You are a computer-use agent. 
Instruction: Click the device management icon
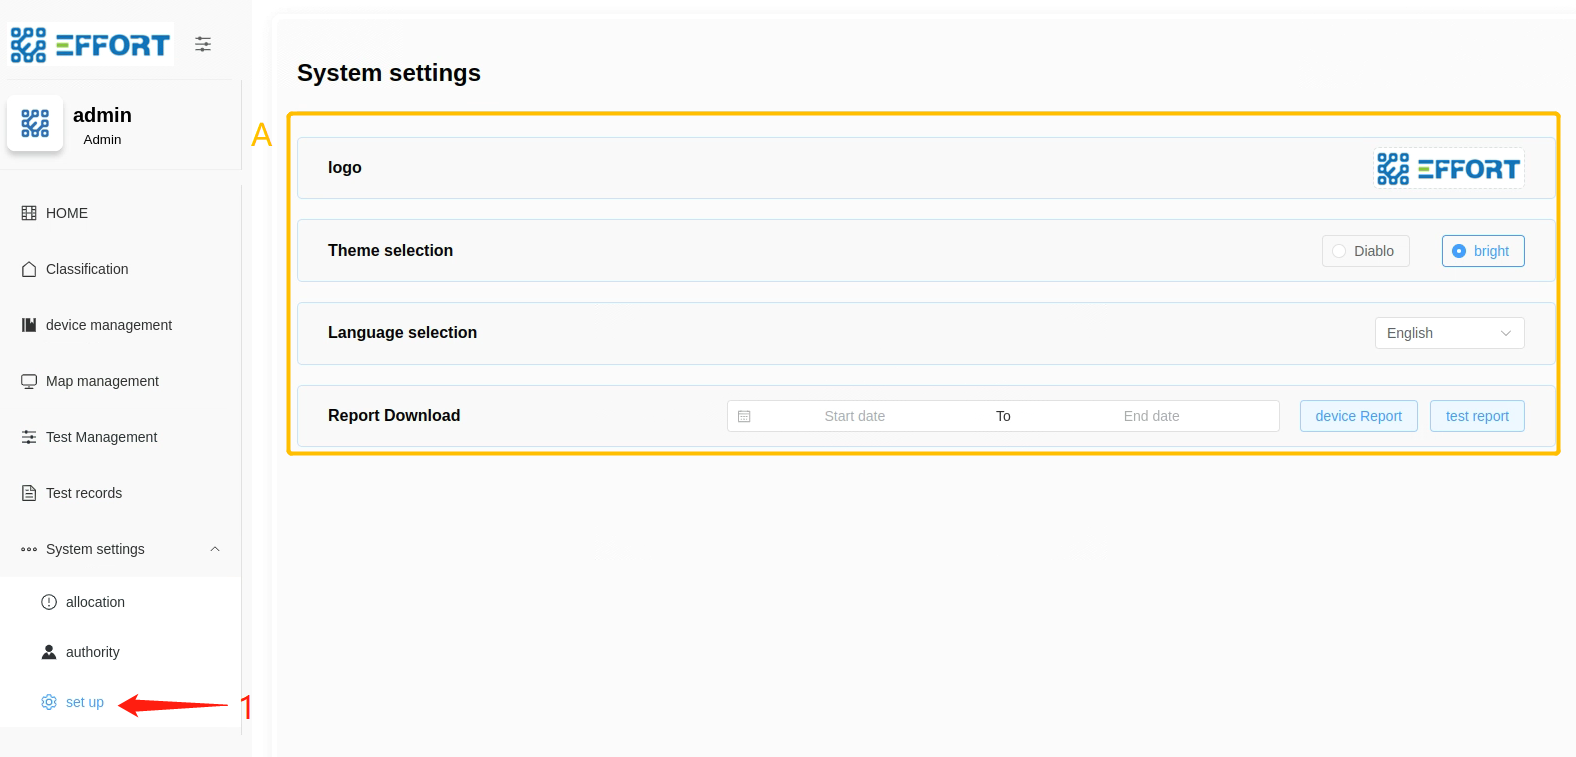pos(29,325)
